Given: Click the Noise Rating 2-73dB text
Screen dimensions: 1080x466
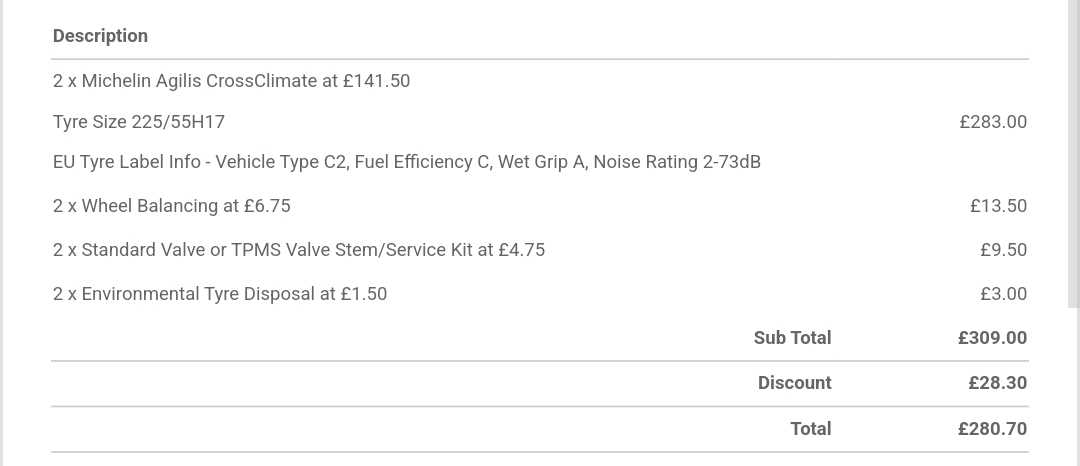Looking at the screenshot, I should coord(677,162).
